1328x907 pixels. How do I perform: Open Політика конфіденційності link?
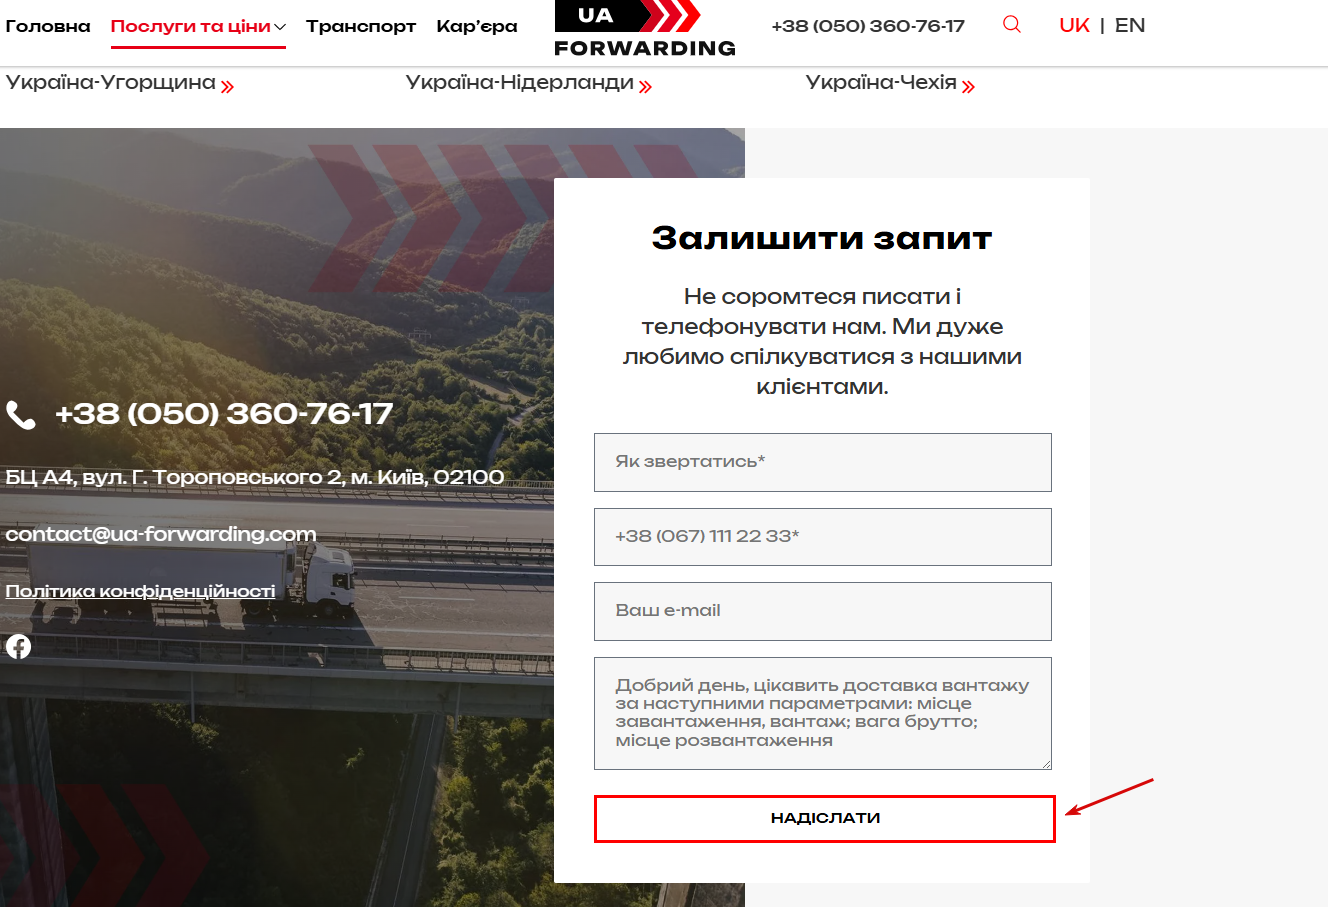140,591
